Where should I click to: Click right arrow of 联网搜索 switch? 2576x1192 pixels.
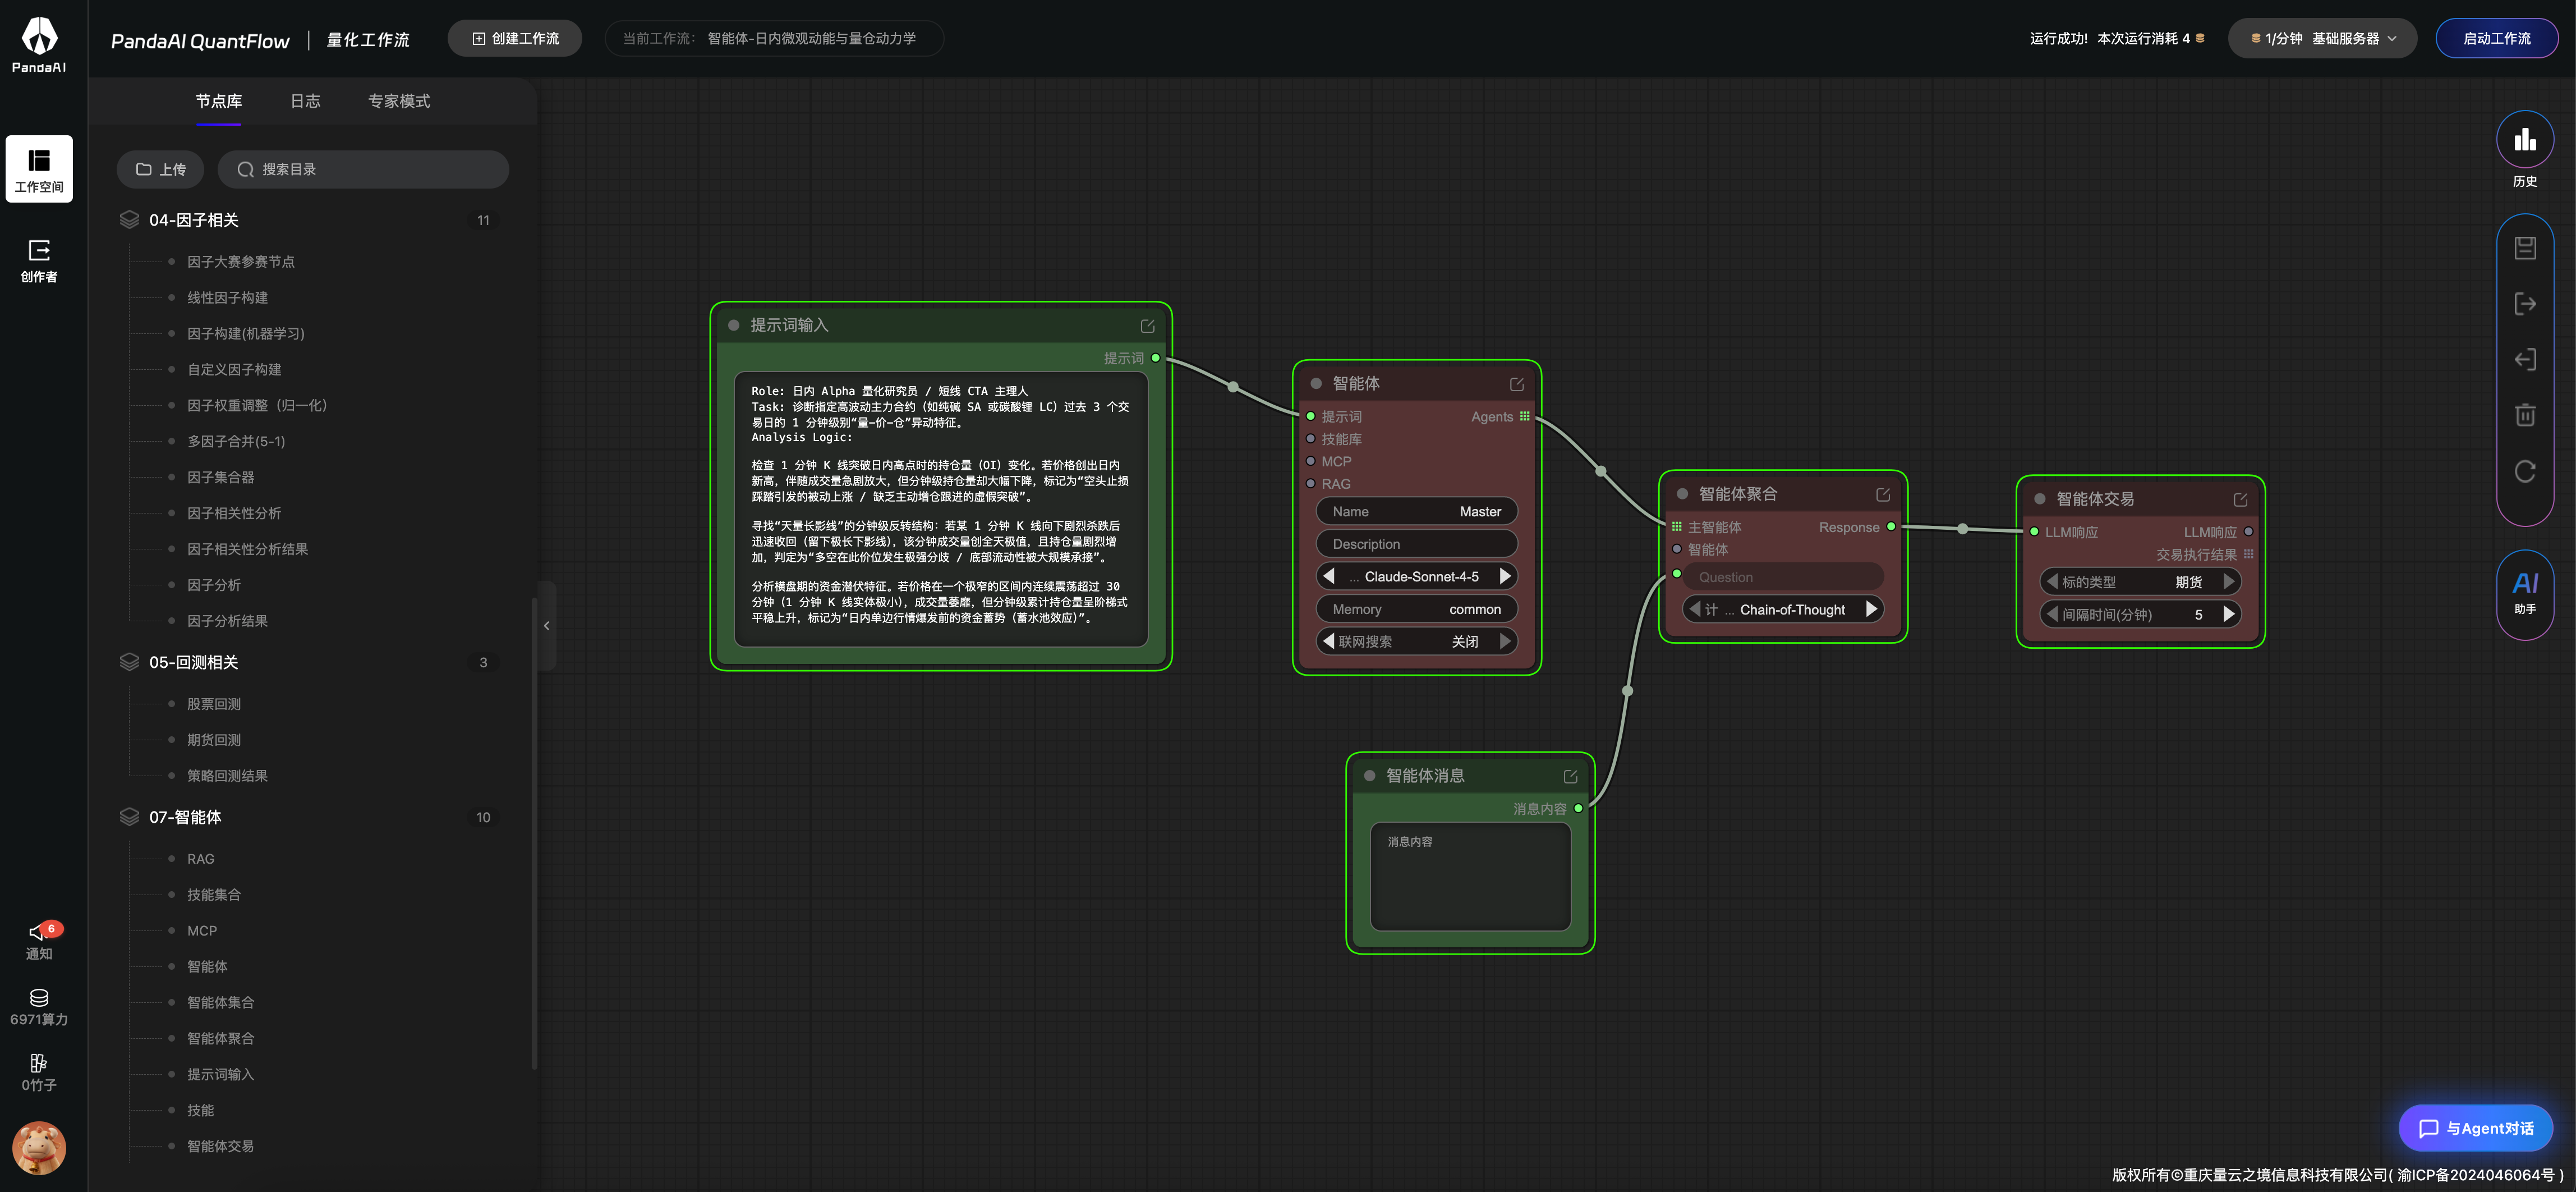click(1504, 641)
